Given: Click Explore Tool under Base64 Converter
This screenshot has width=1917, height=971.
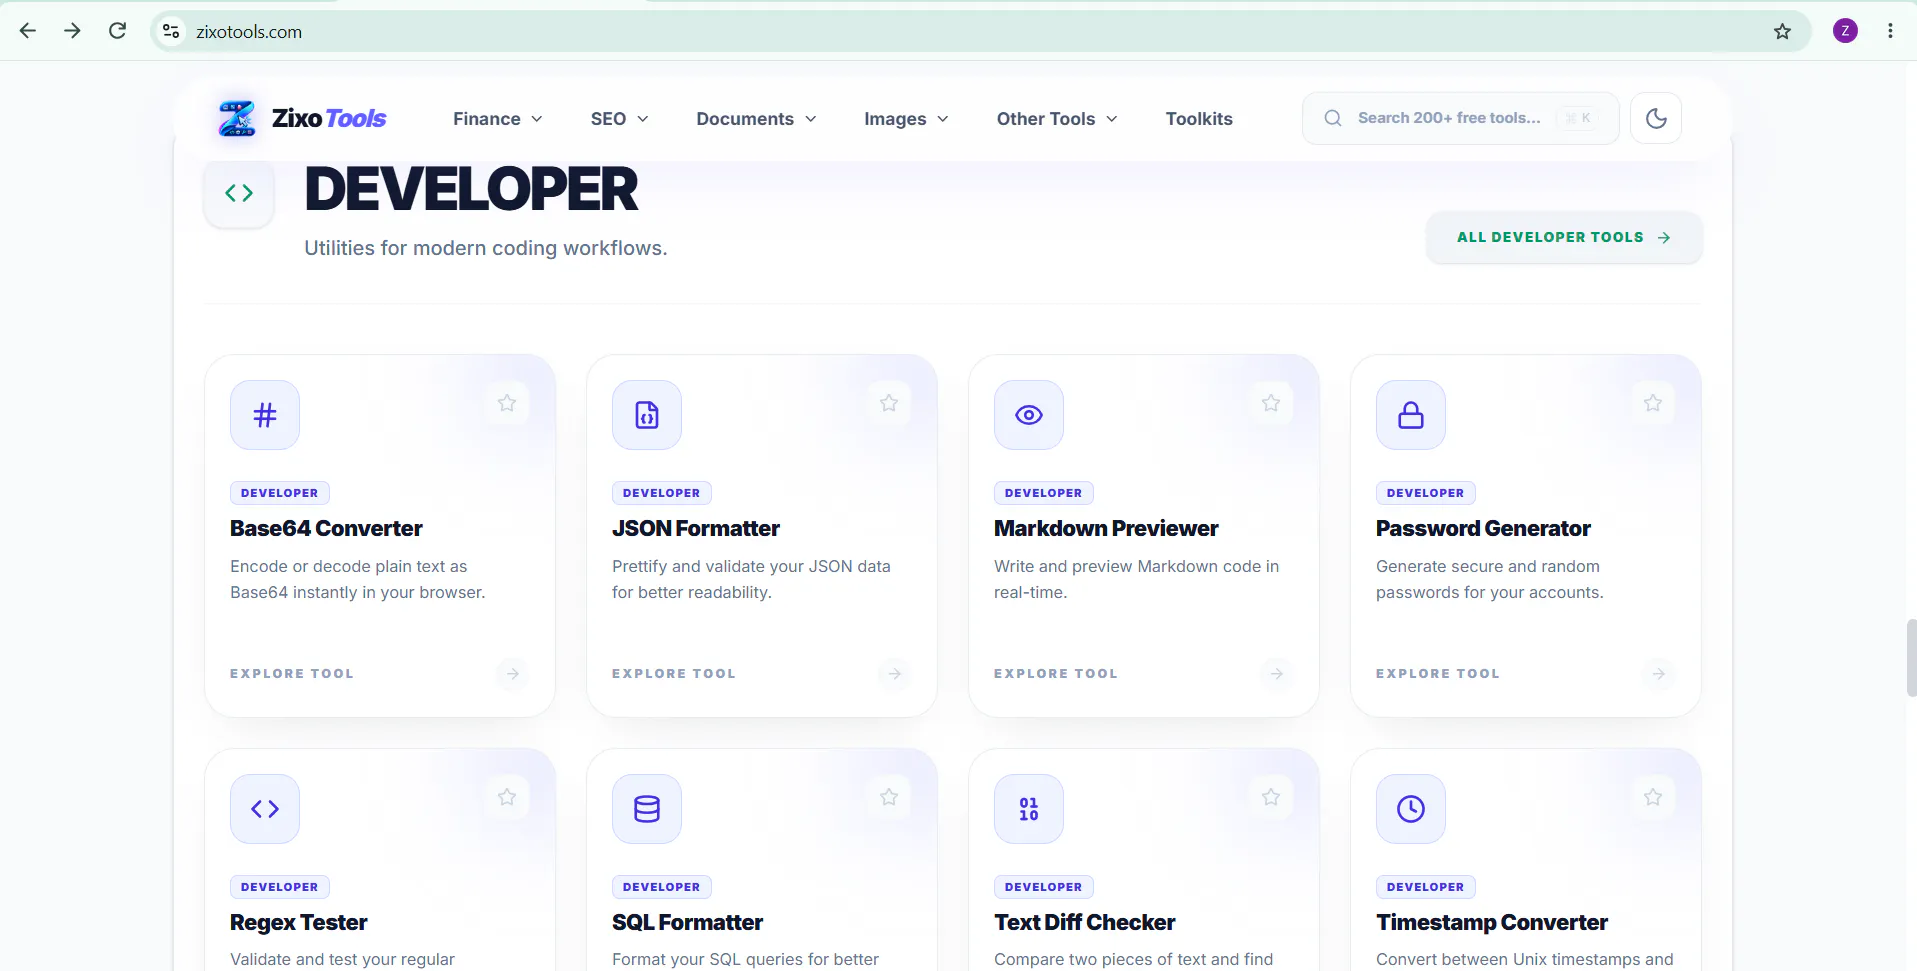Looking at the screenshot, I should [x=292, y=674].
